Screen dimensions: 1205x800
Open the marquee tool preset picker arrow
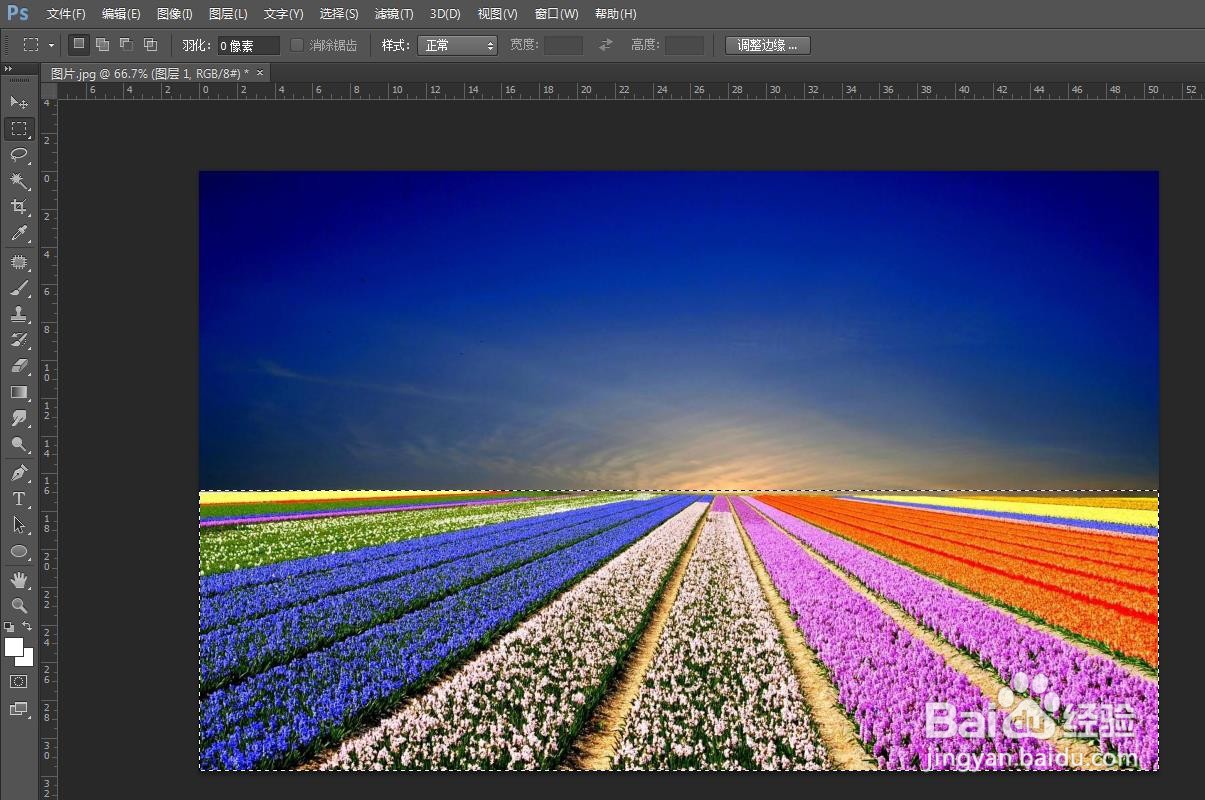[x=51, y=45]
